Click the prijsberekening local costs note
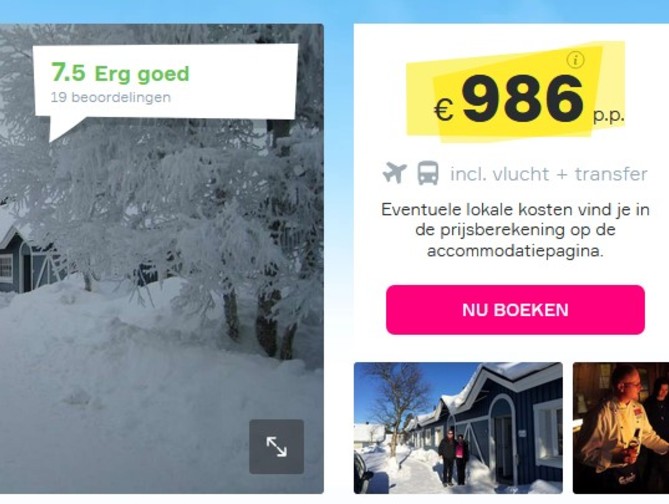The height and width of the screenshot is (504, 669). pyautogui.click(x=515, y=230)
